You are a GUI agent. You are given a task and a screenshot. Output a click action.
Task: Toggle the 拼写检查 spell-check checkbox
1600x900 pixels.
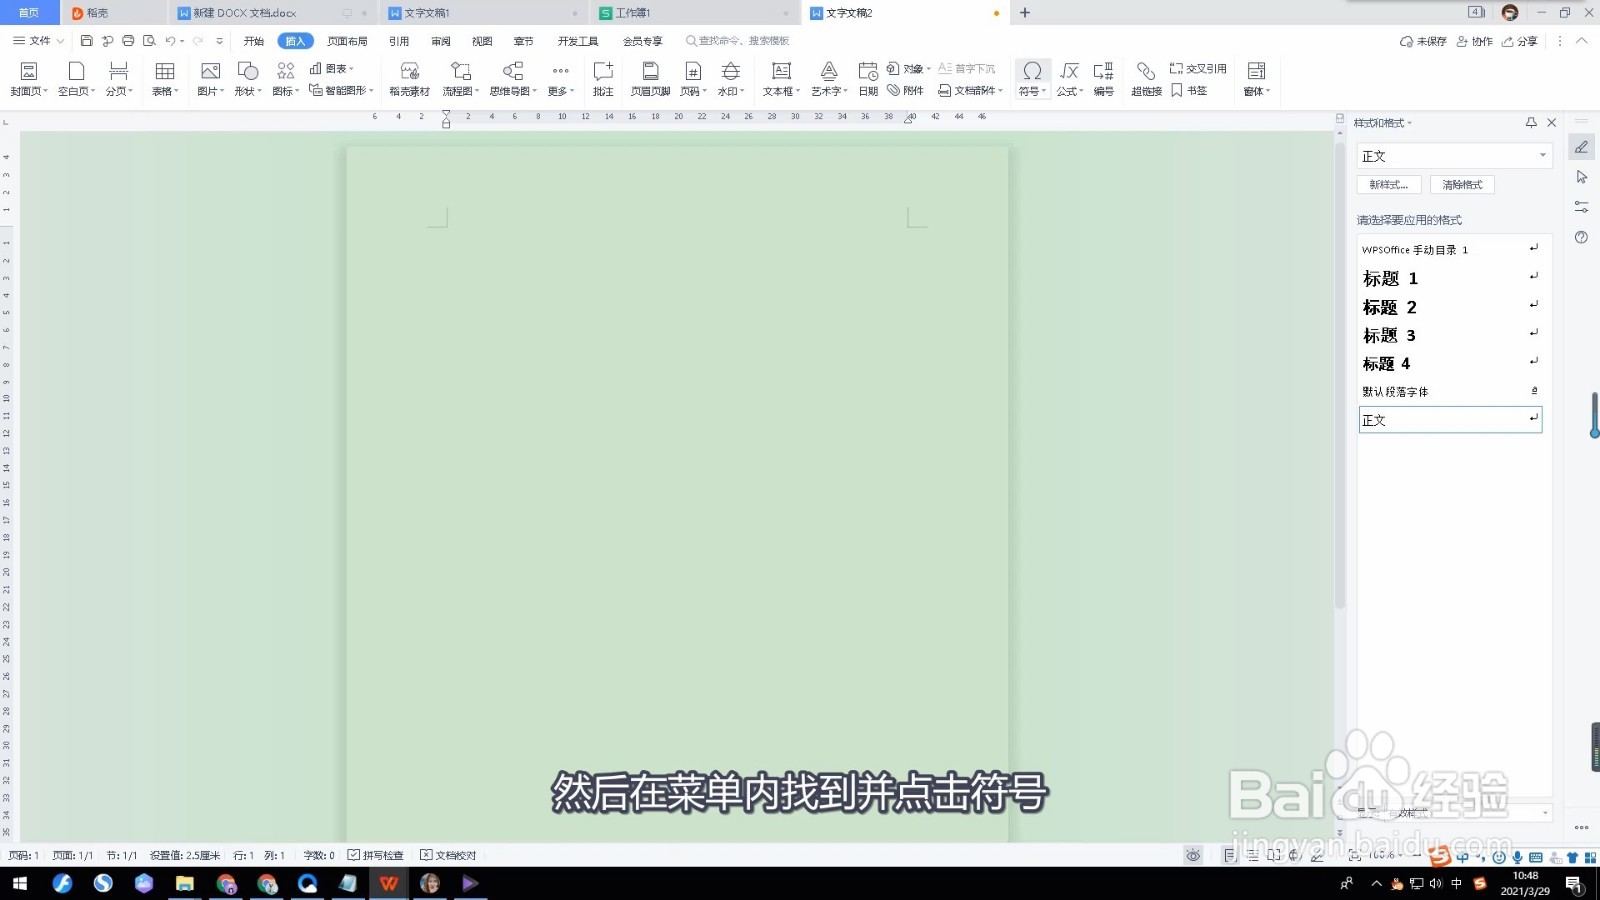pyautogui.click(x=354, y=855)
